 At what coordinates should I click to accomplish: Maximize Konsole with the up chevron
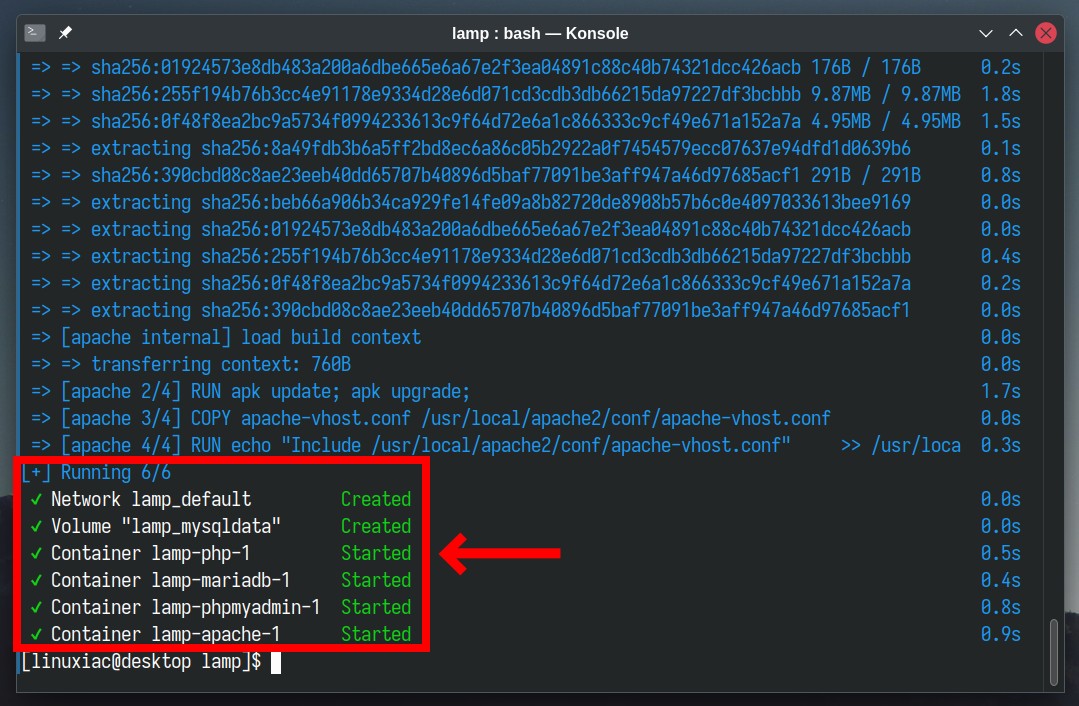[1016, 33]
